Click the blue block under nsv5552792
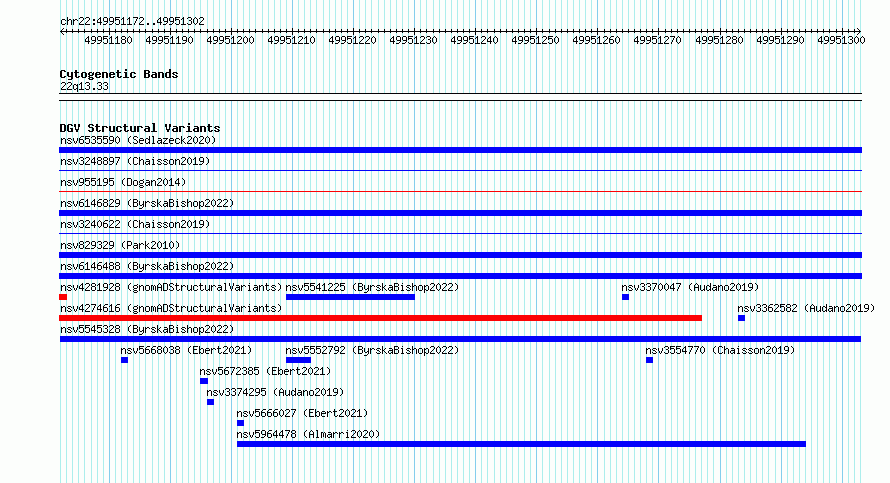Viewport: 890px width, 483px height. [299, 360]
